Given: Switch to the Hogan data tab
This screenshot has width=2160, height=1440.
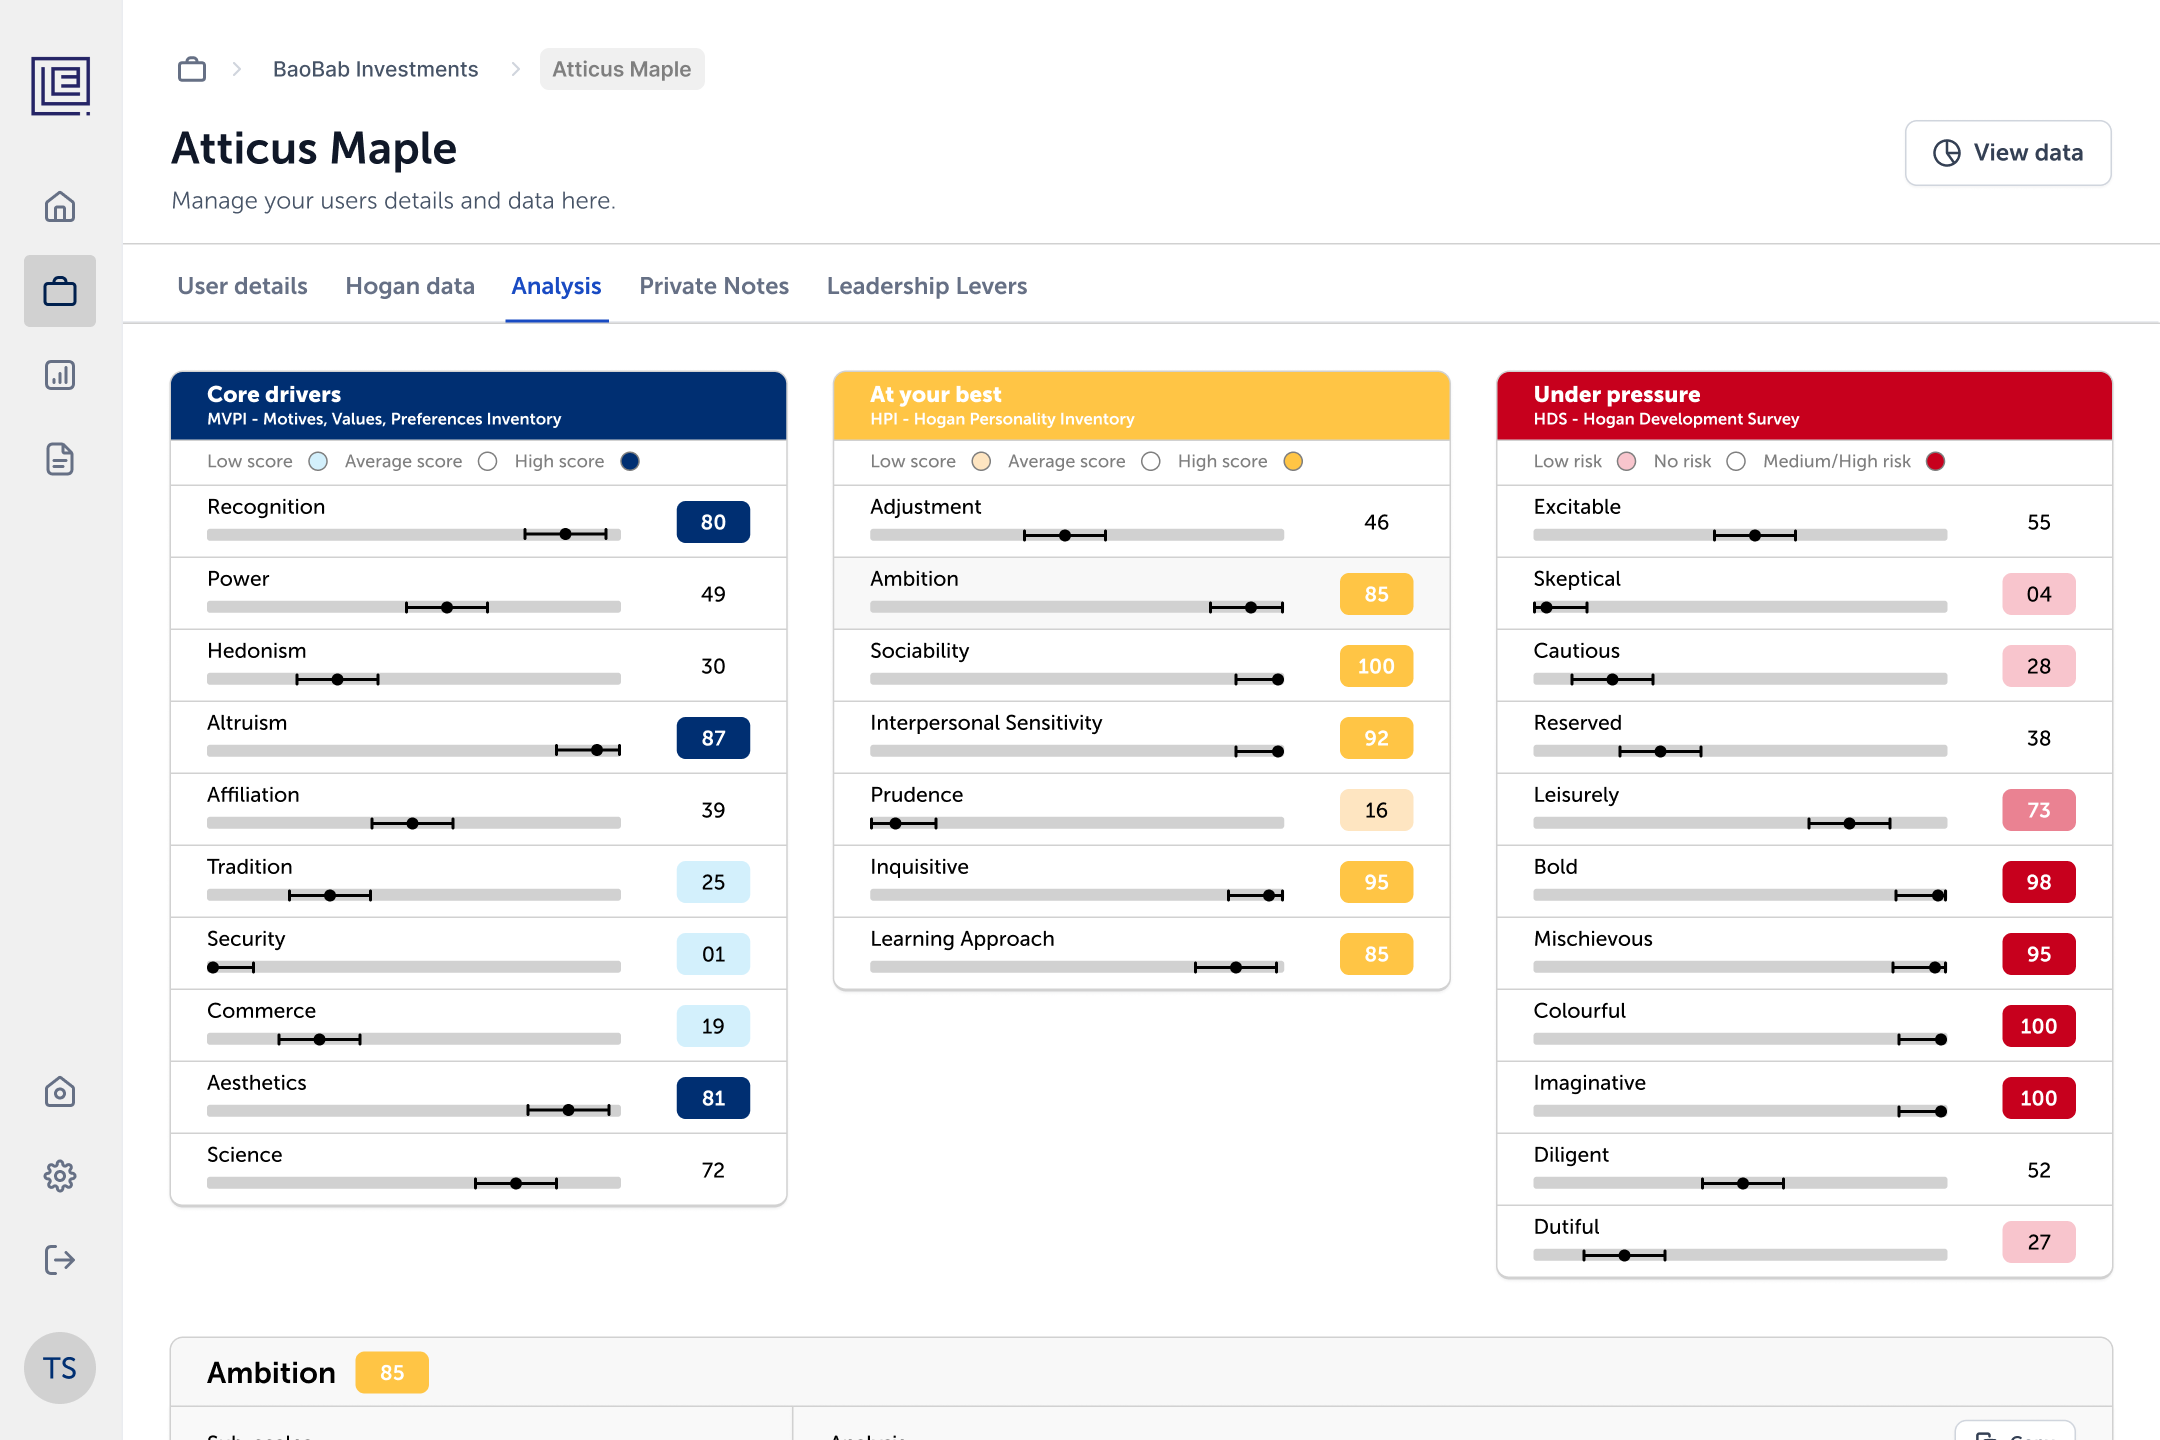Looking at the screenshot, I should 410,286.
